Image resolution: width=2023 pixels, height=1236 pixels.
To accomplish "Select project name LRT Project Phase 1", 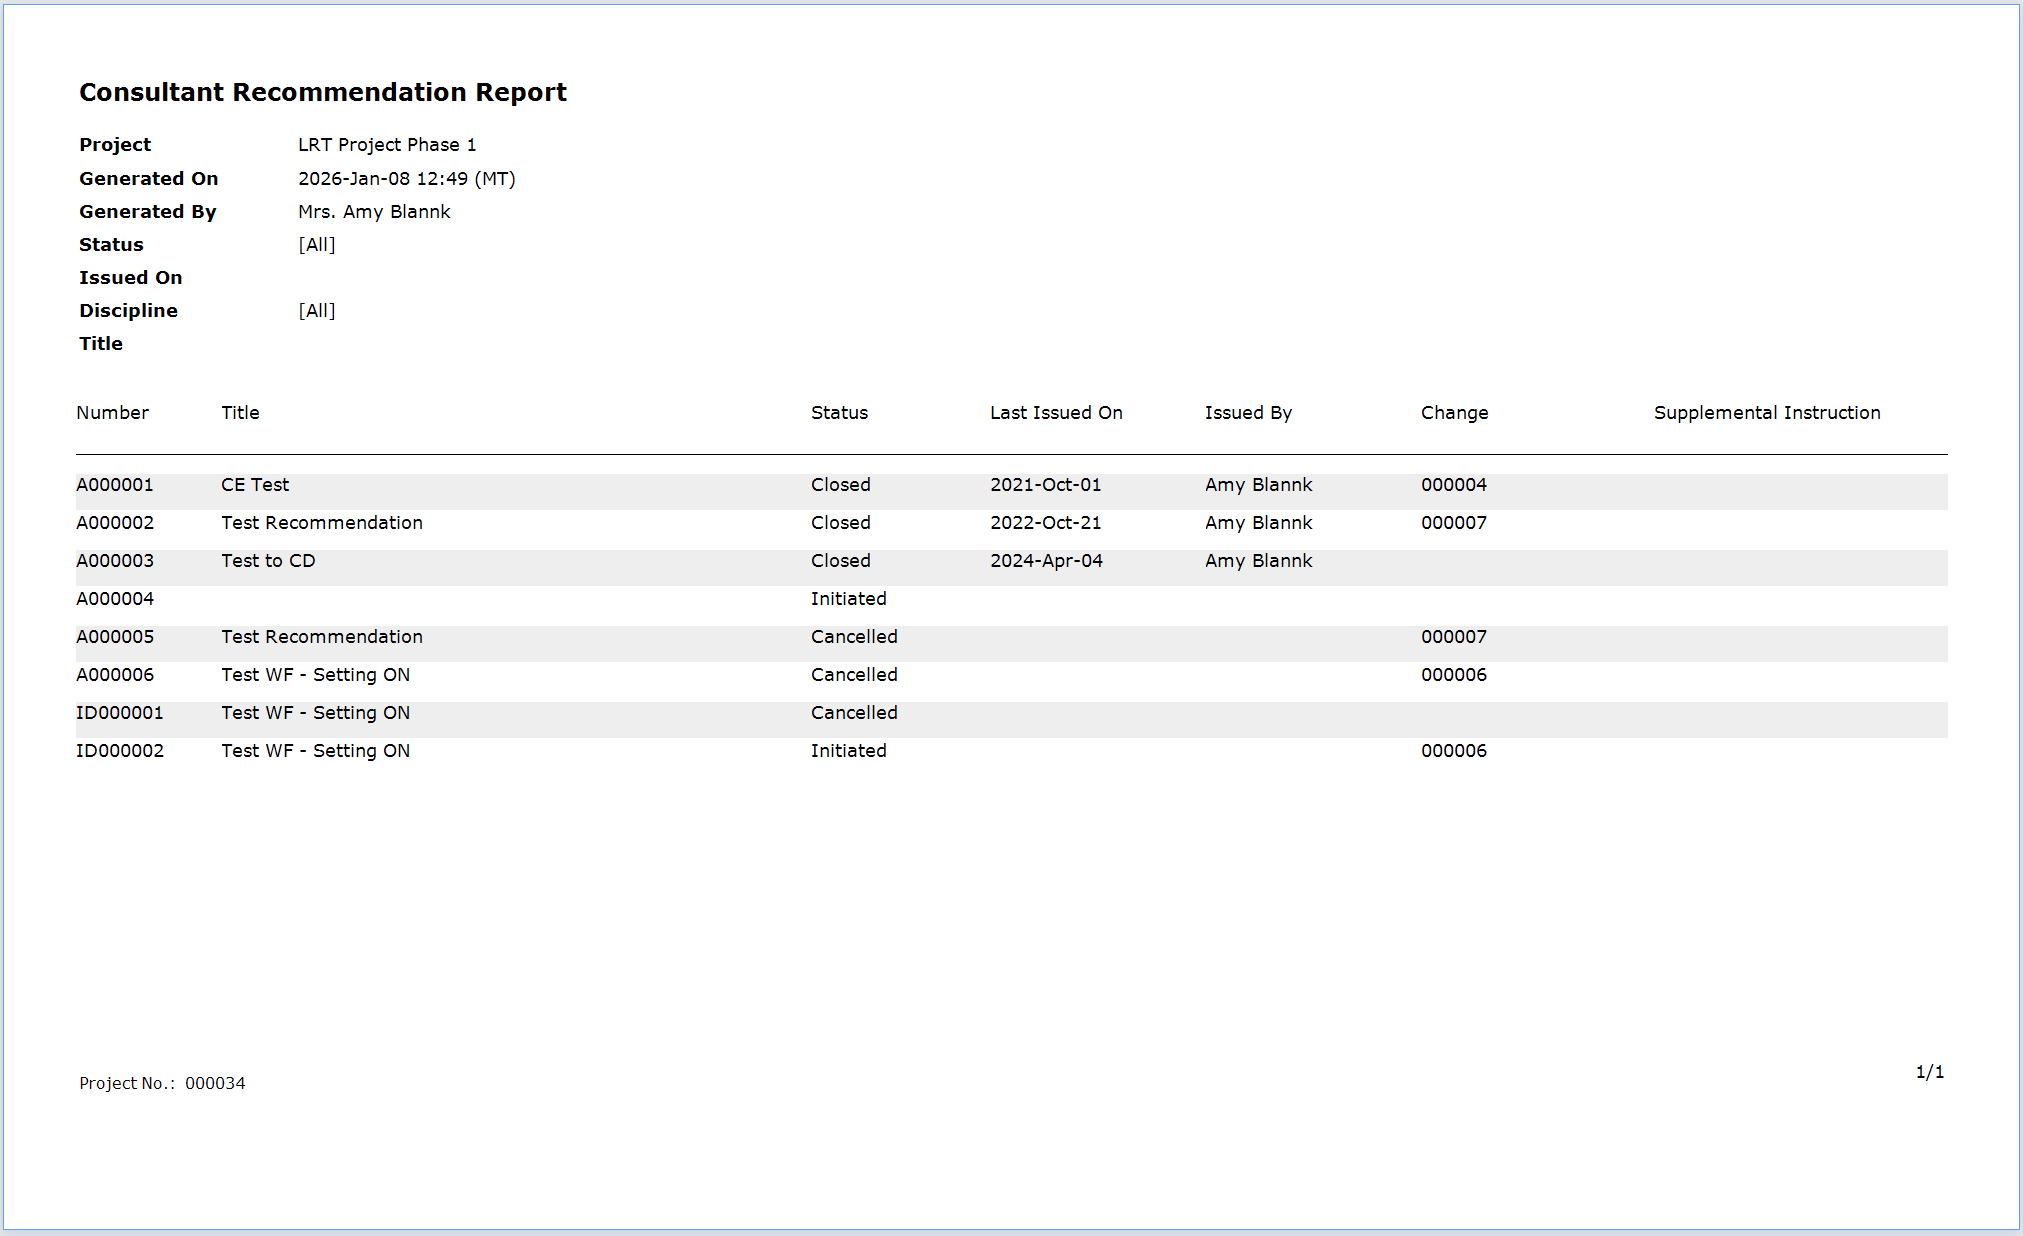I will pyautogui.click(x=387, y=145).
